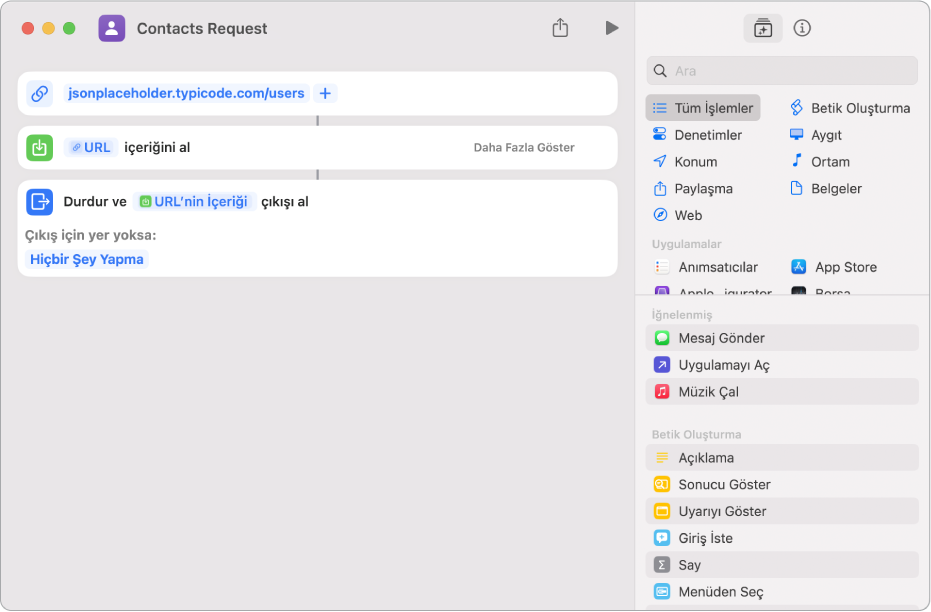Open Denetimler category
This screenshot has width=931, height=612.
pos(697,135)
